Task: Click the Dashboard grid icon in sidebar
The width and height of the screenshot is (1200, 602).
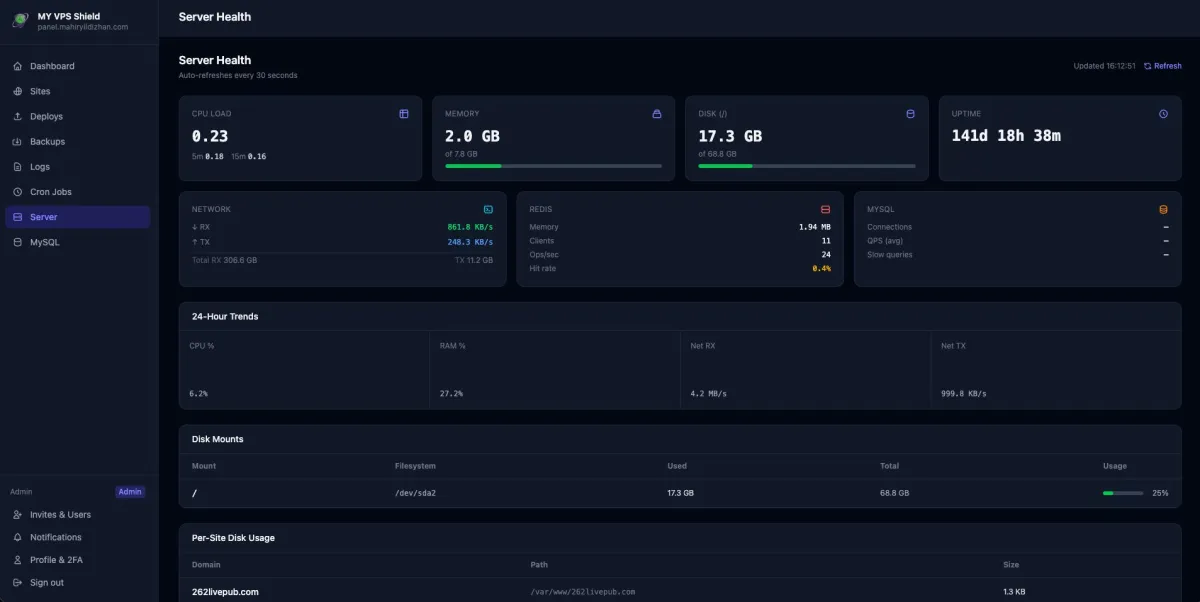Action: tap(18, 66)
